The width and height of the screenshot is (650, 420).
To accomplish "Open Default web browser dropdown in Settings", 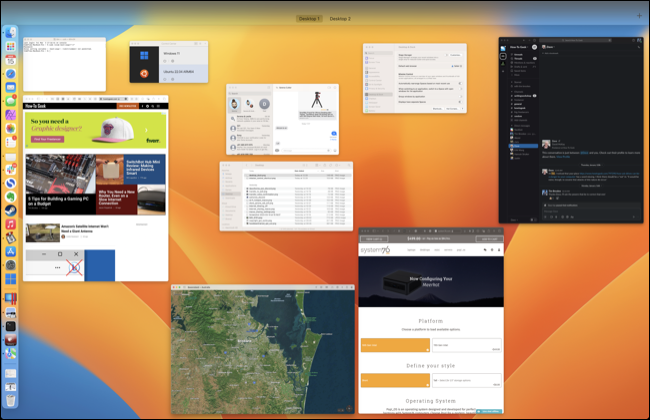I will click(x=456, y=66).
